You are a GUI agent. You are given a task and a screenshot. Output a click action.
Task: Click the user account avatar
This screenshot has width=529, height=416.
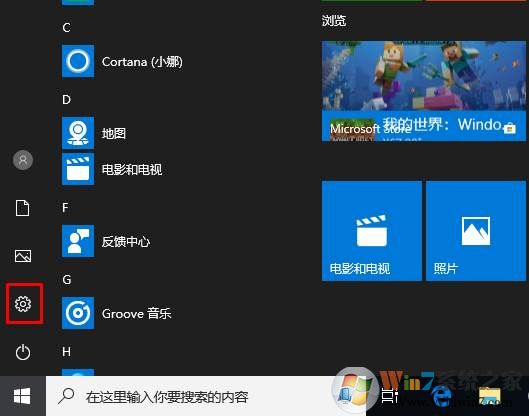(x=23, y=160)
